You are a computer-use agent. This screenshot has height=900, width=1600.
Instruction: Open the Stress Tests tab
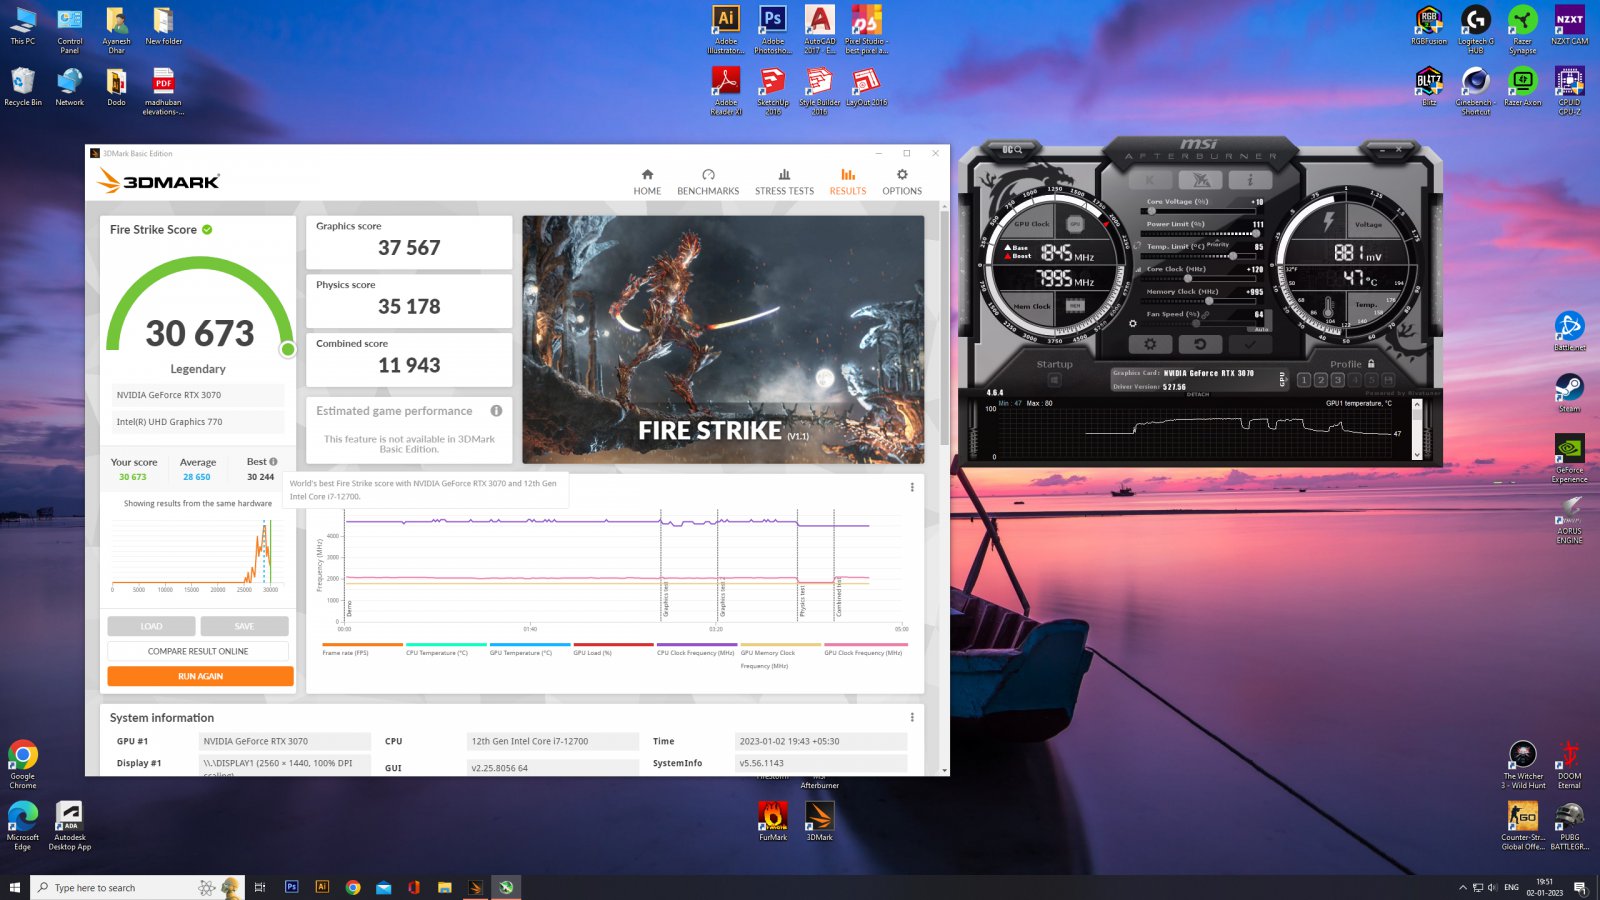tap(784, 181)
